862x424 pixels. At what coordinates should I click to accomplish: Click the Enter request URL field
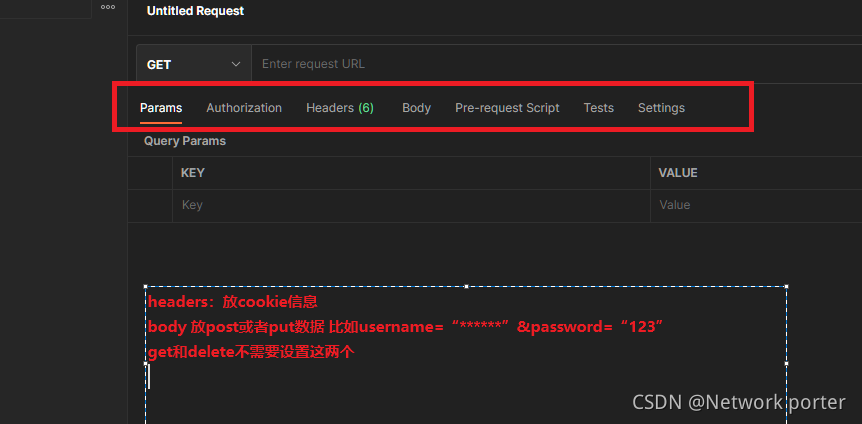tap(556, 64)
